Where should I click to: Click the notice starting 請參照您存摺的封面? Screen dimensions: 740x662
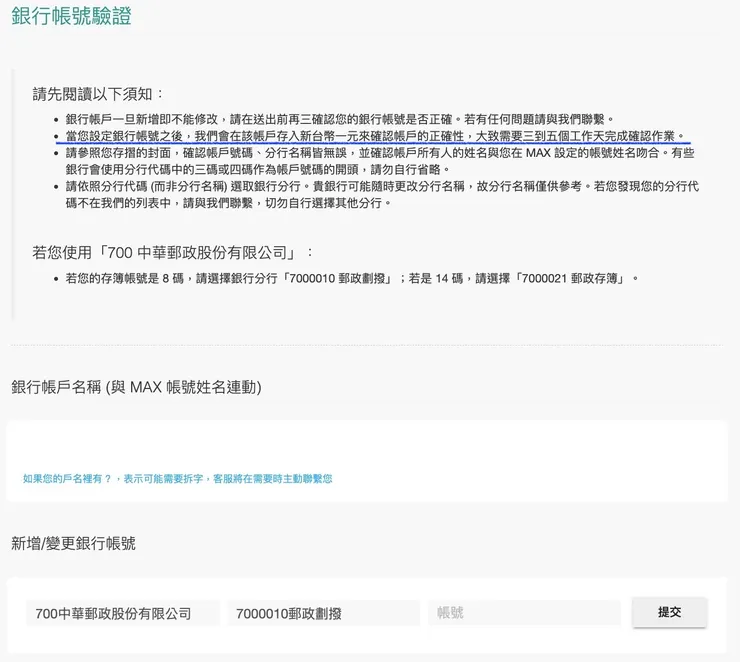(380, 161)
